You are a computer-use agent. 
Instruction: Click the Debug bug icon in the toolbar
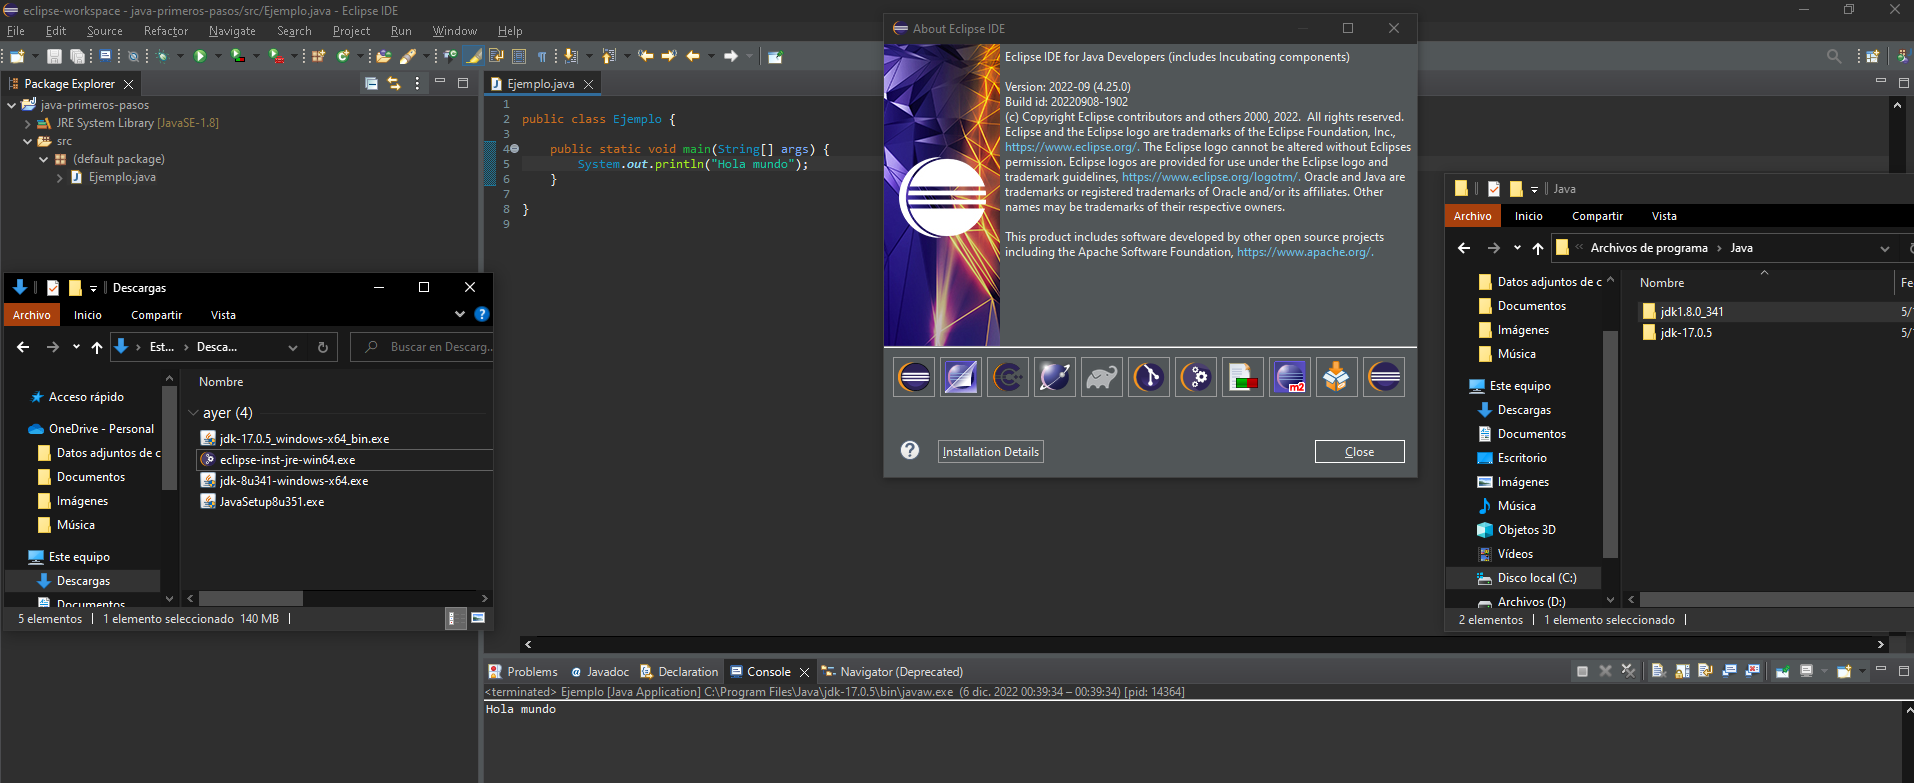[162, 56]
